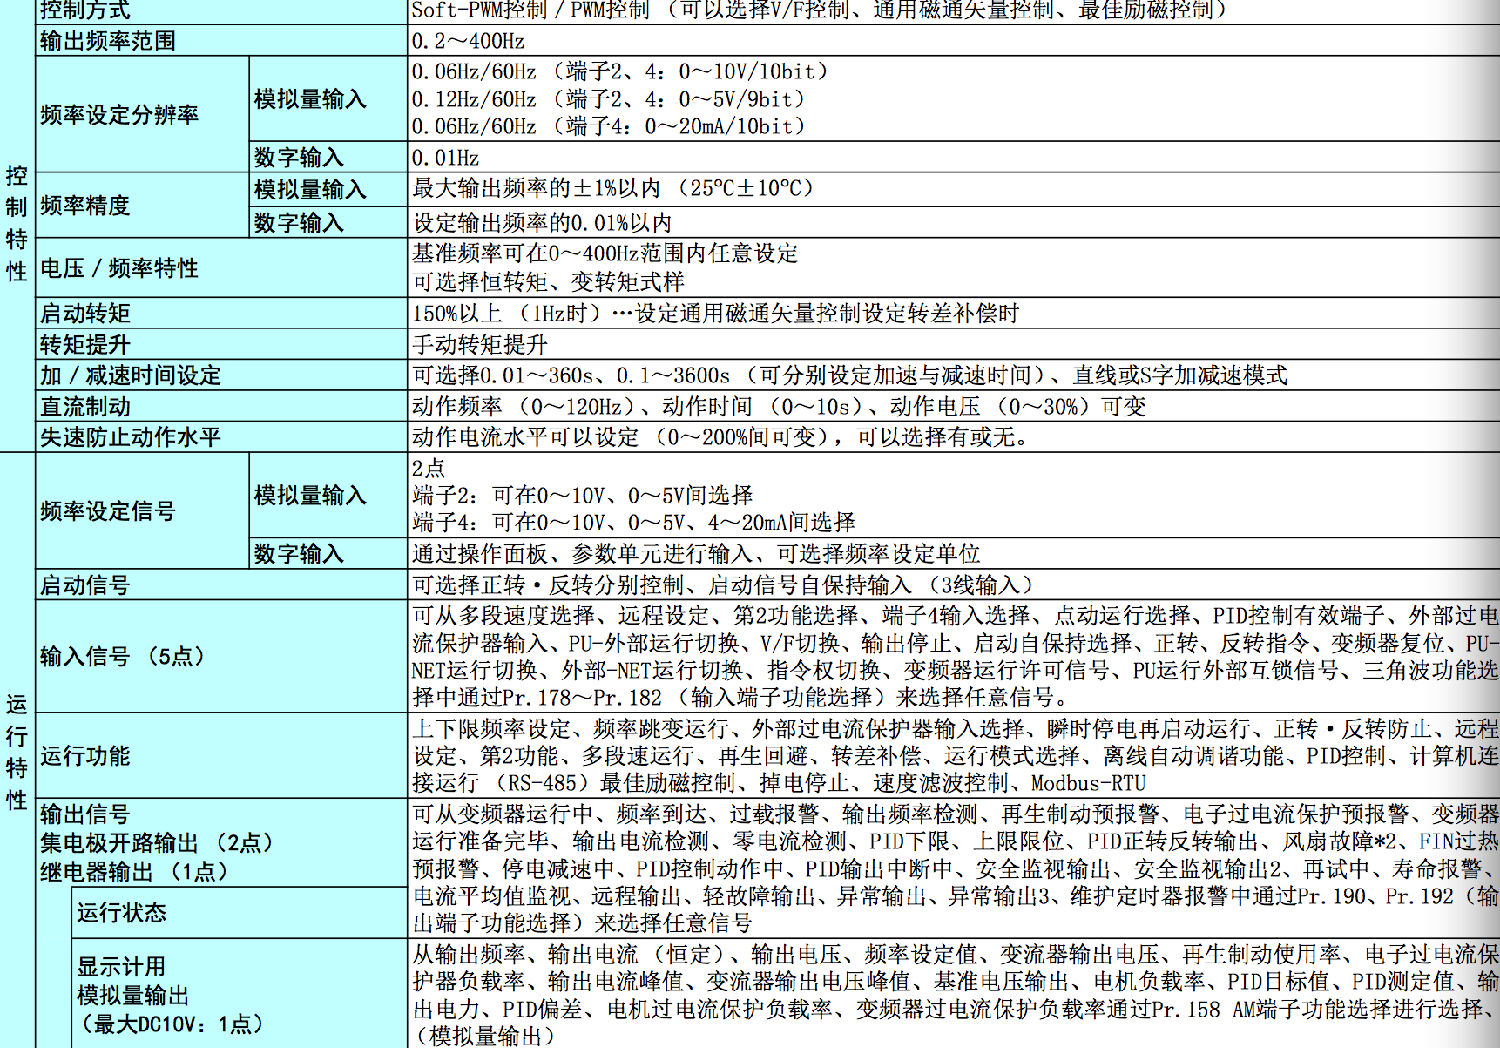Click 基准频率可在0～400Hz范围内任意设定 line
The width and height of the screenshot is (1500, 1048).
point(606,253)
